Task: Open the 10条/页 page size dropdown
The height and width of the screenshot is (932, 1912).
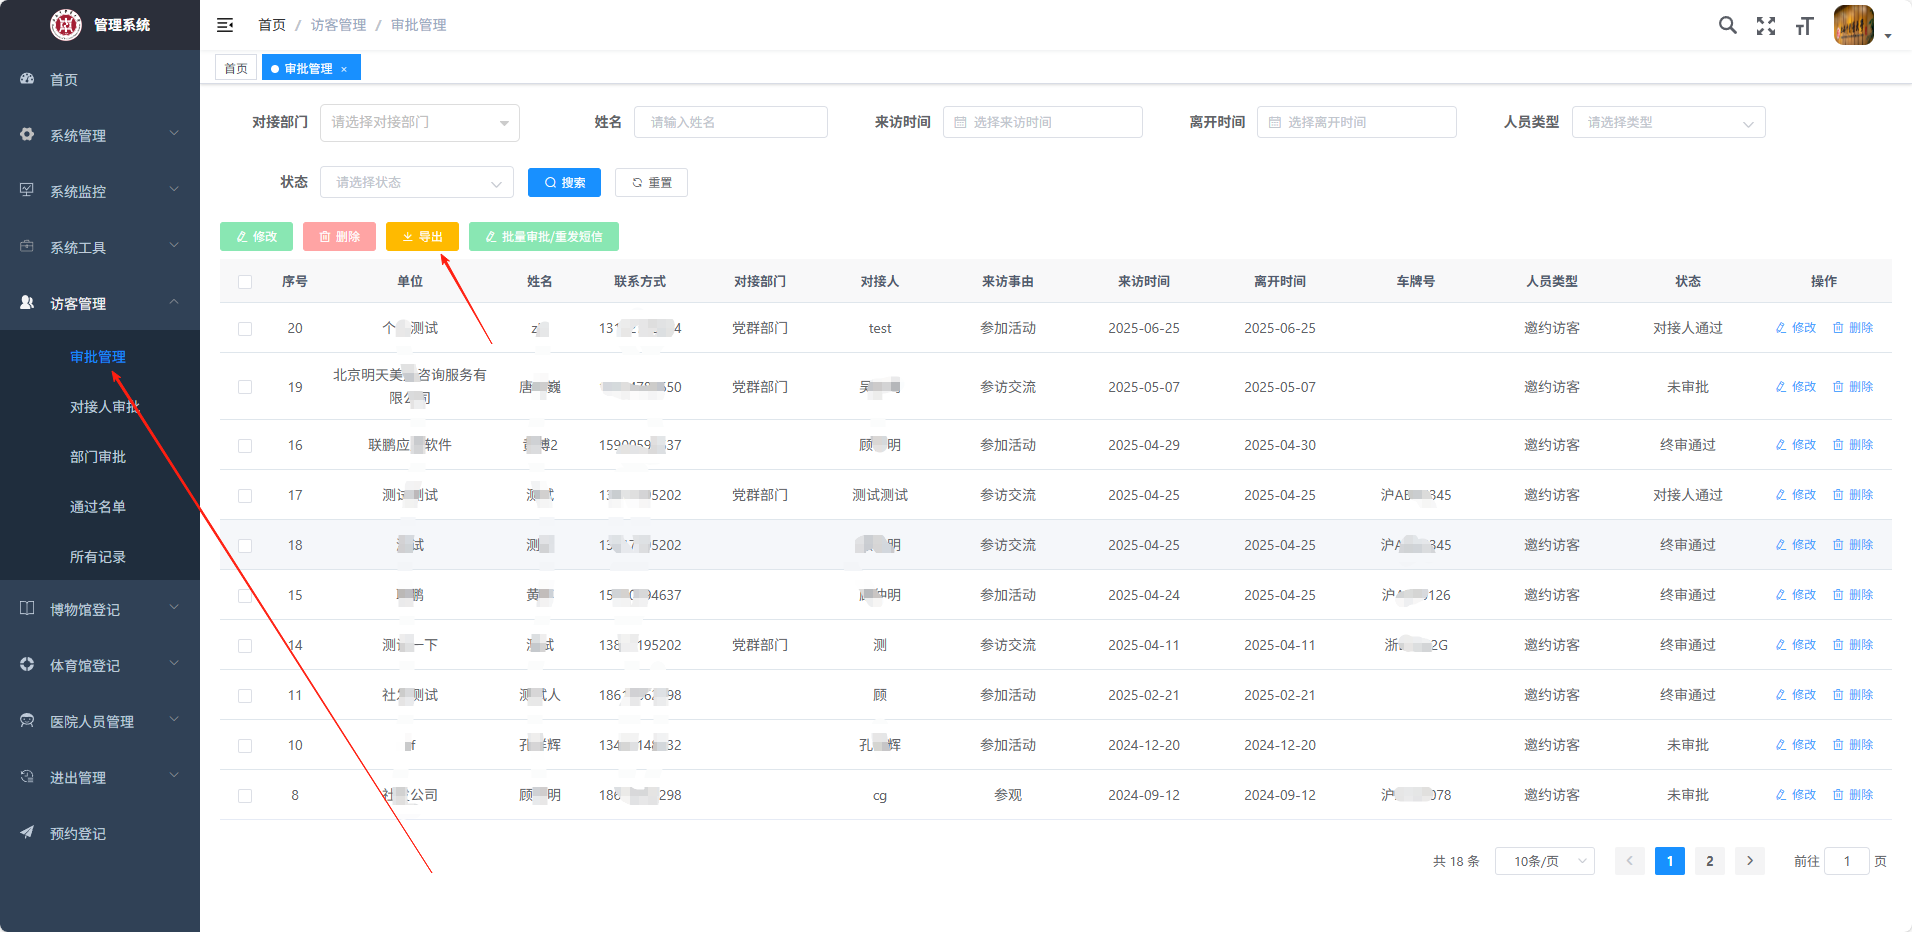Action: click(x=1543, y=861)
